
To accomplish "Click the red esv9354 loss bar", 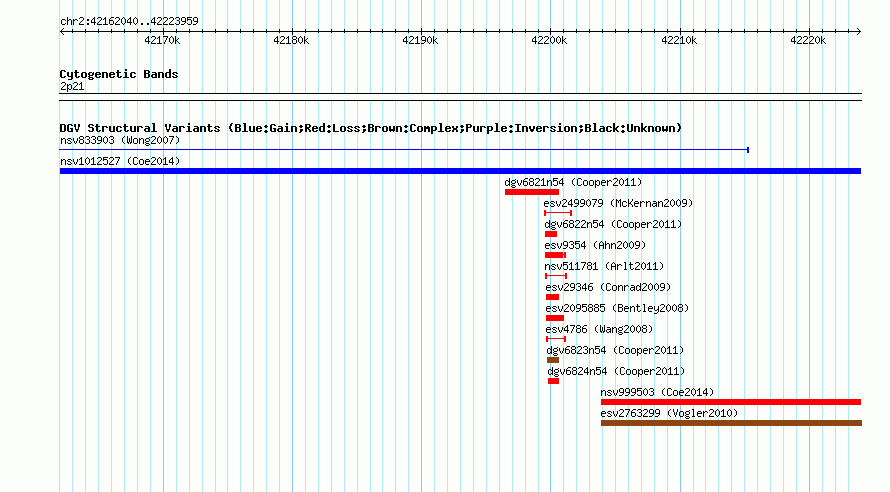I will [555, 255].
